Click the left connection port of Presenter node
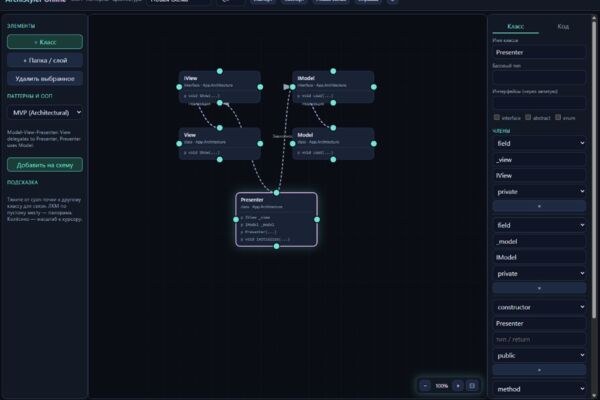 click(236, 219)
